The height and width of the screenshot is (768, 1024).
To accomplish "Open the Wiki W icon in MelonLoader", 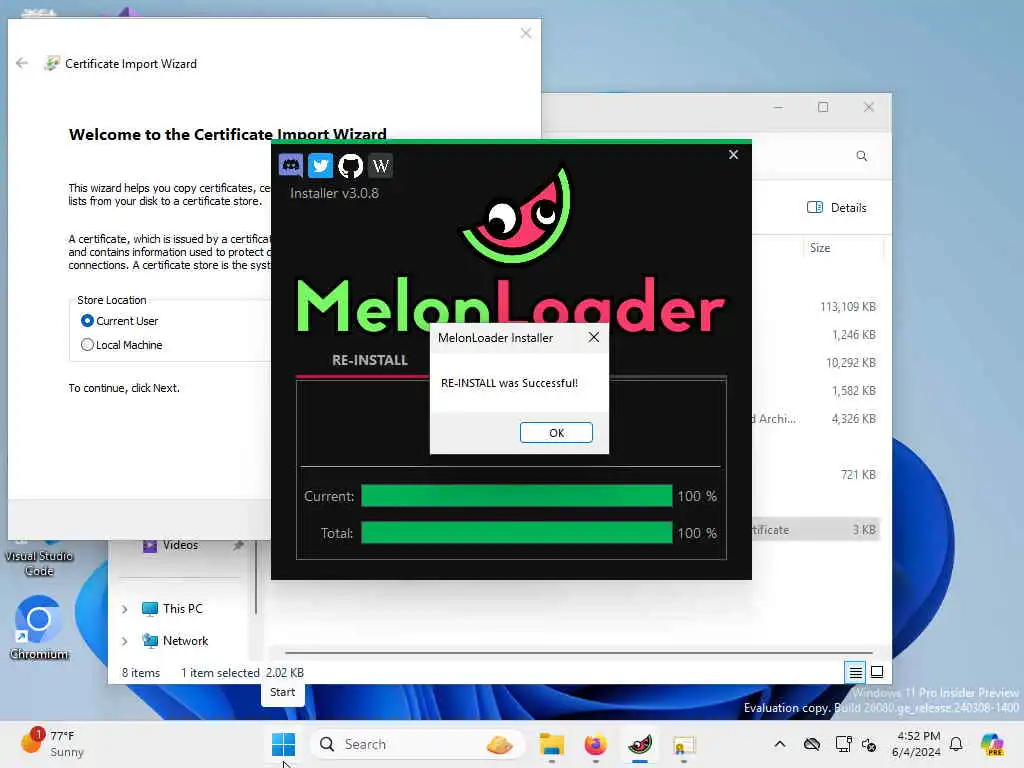I will pyautogui.click(x=380, y=165).
